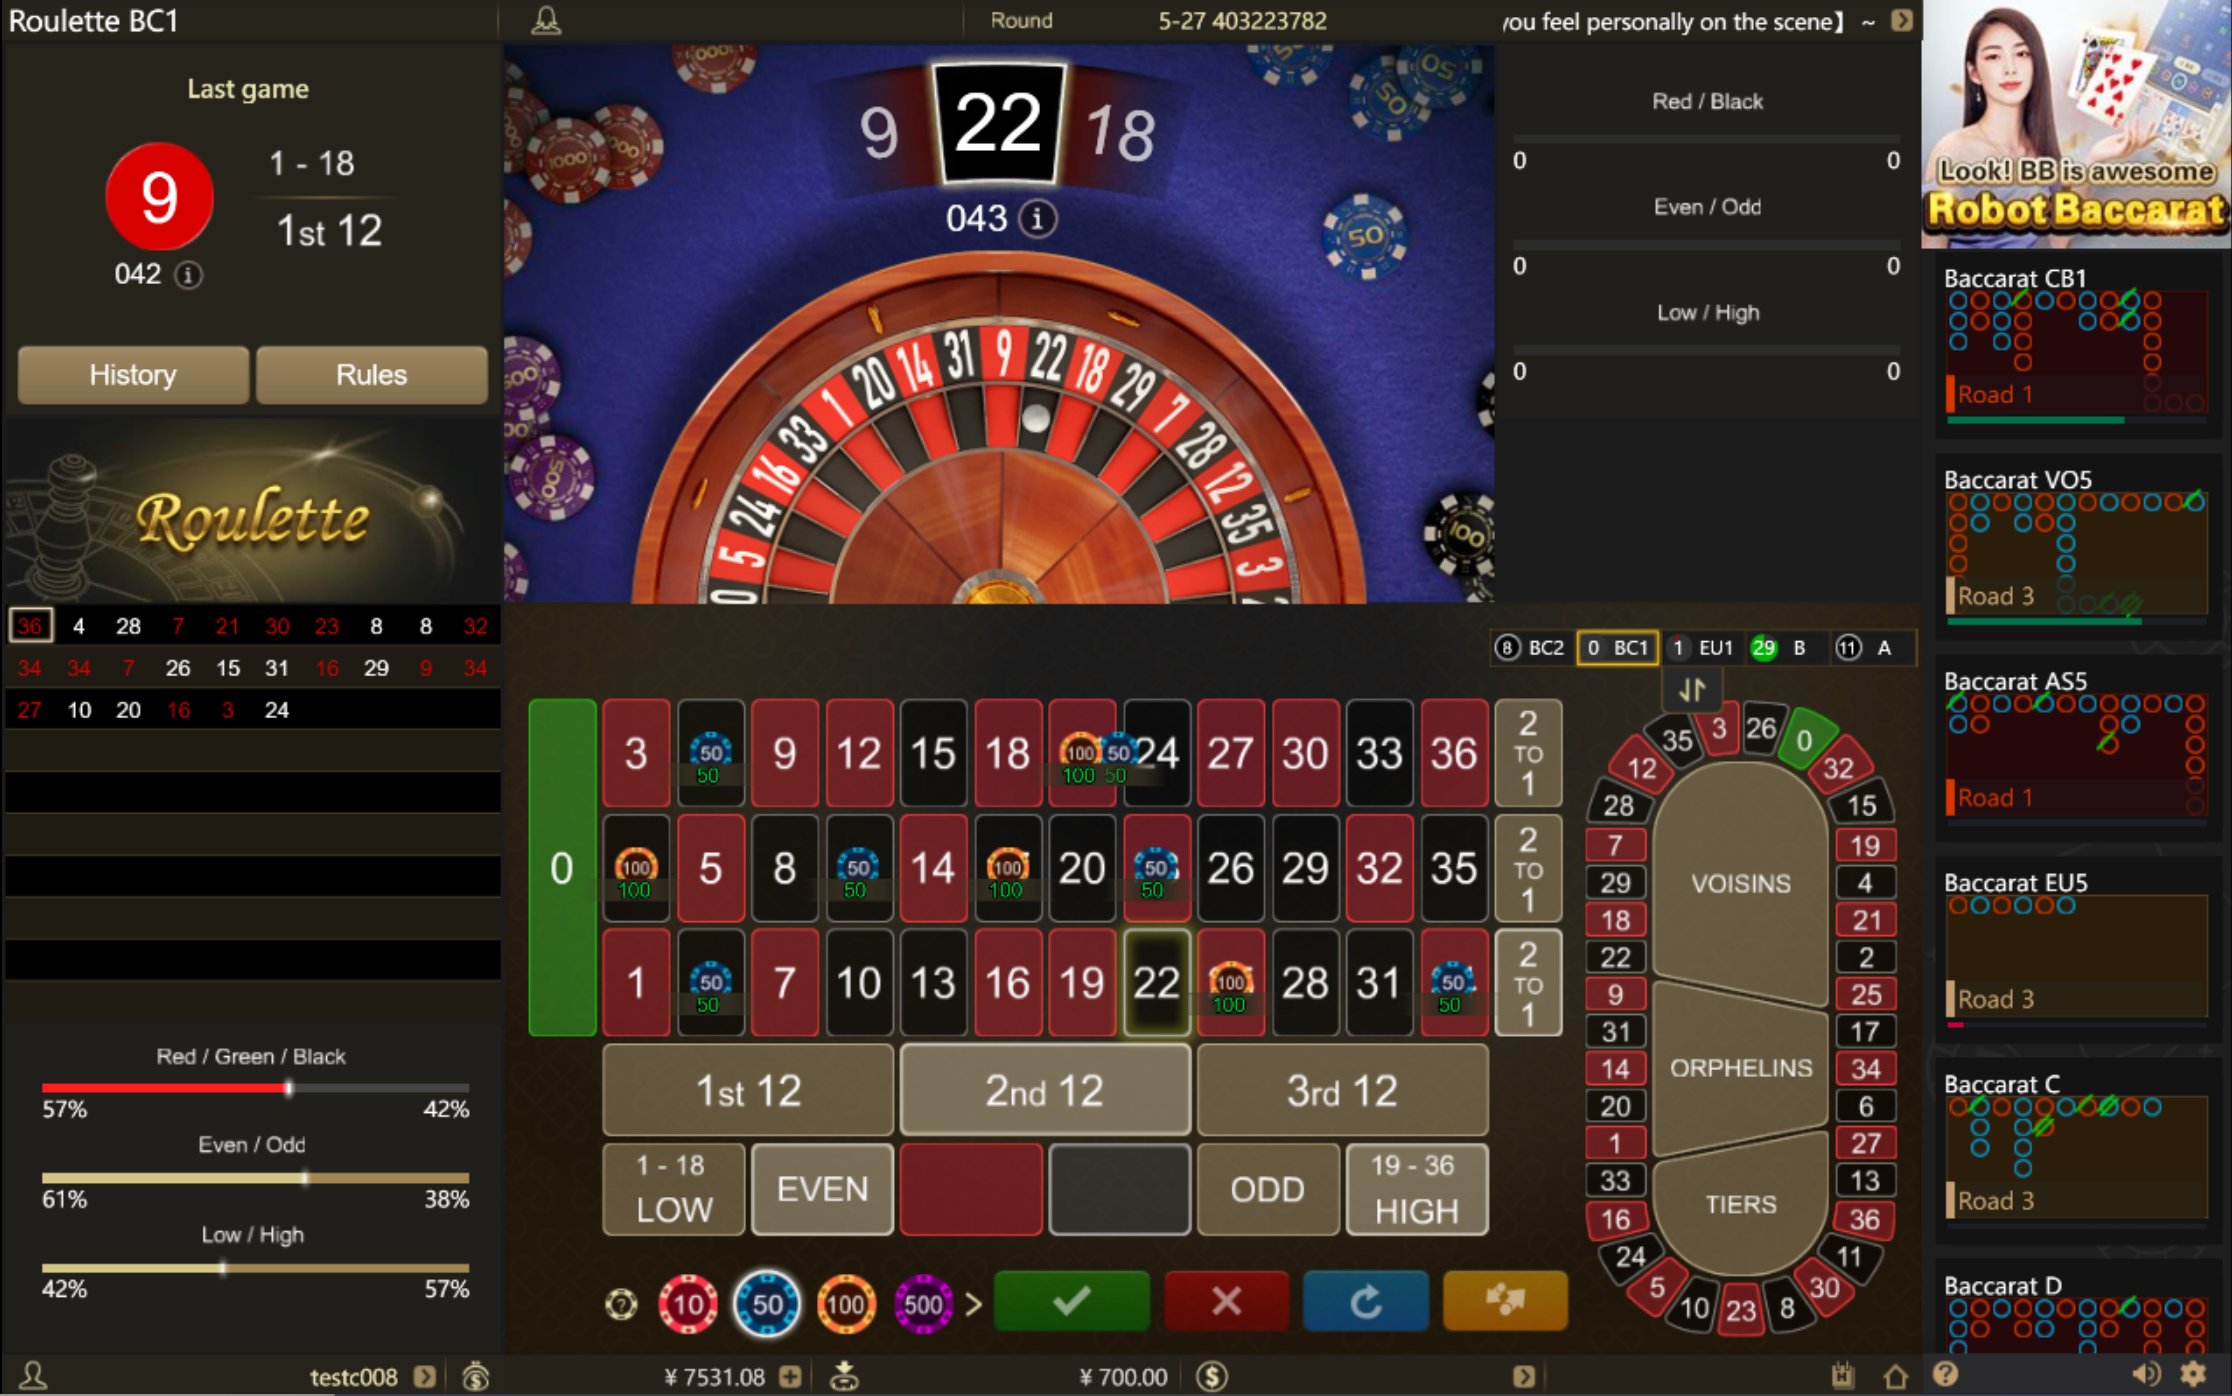Repeat last bet using the blue arrow button
The width and height of the screenshot is (2232, 1396).
click(x=1365, y=1301)
